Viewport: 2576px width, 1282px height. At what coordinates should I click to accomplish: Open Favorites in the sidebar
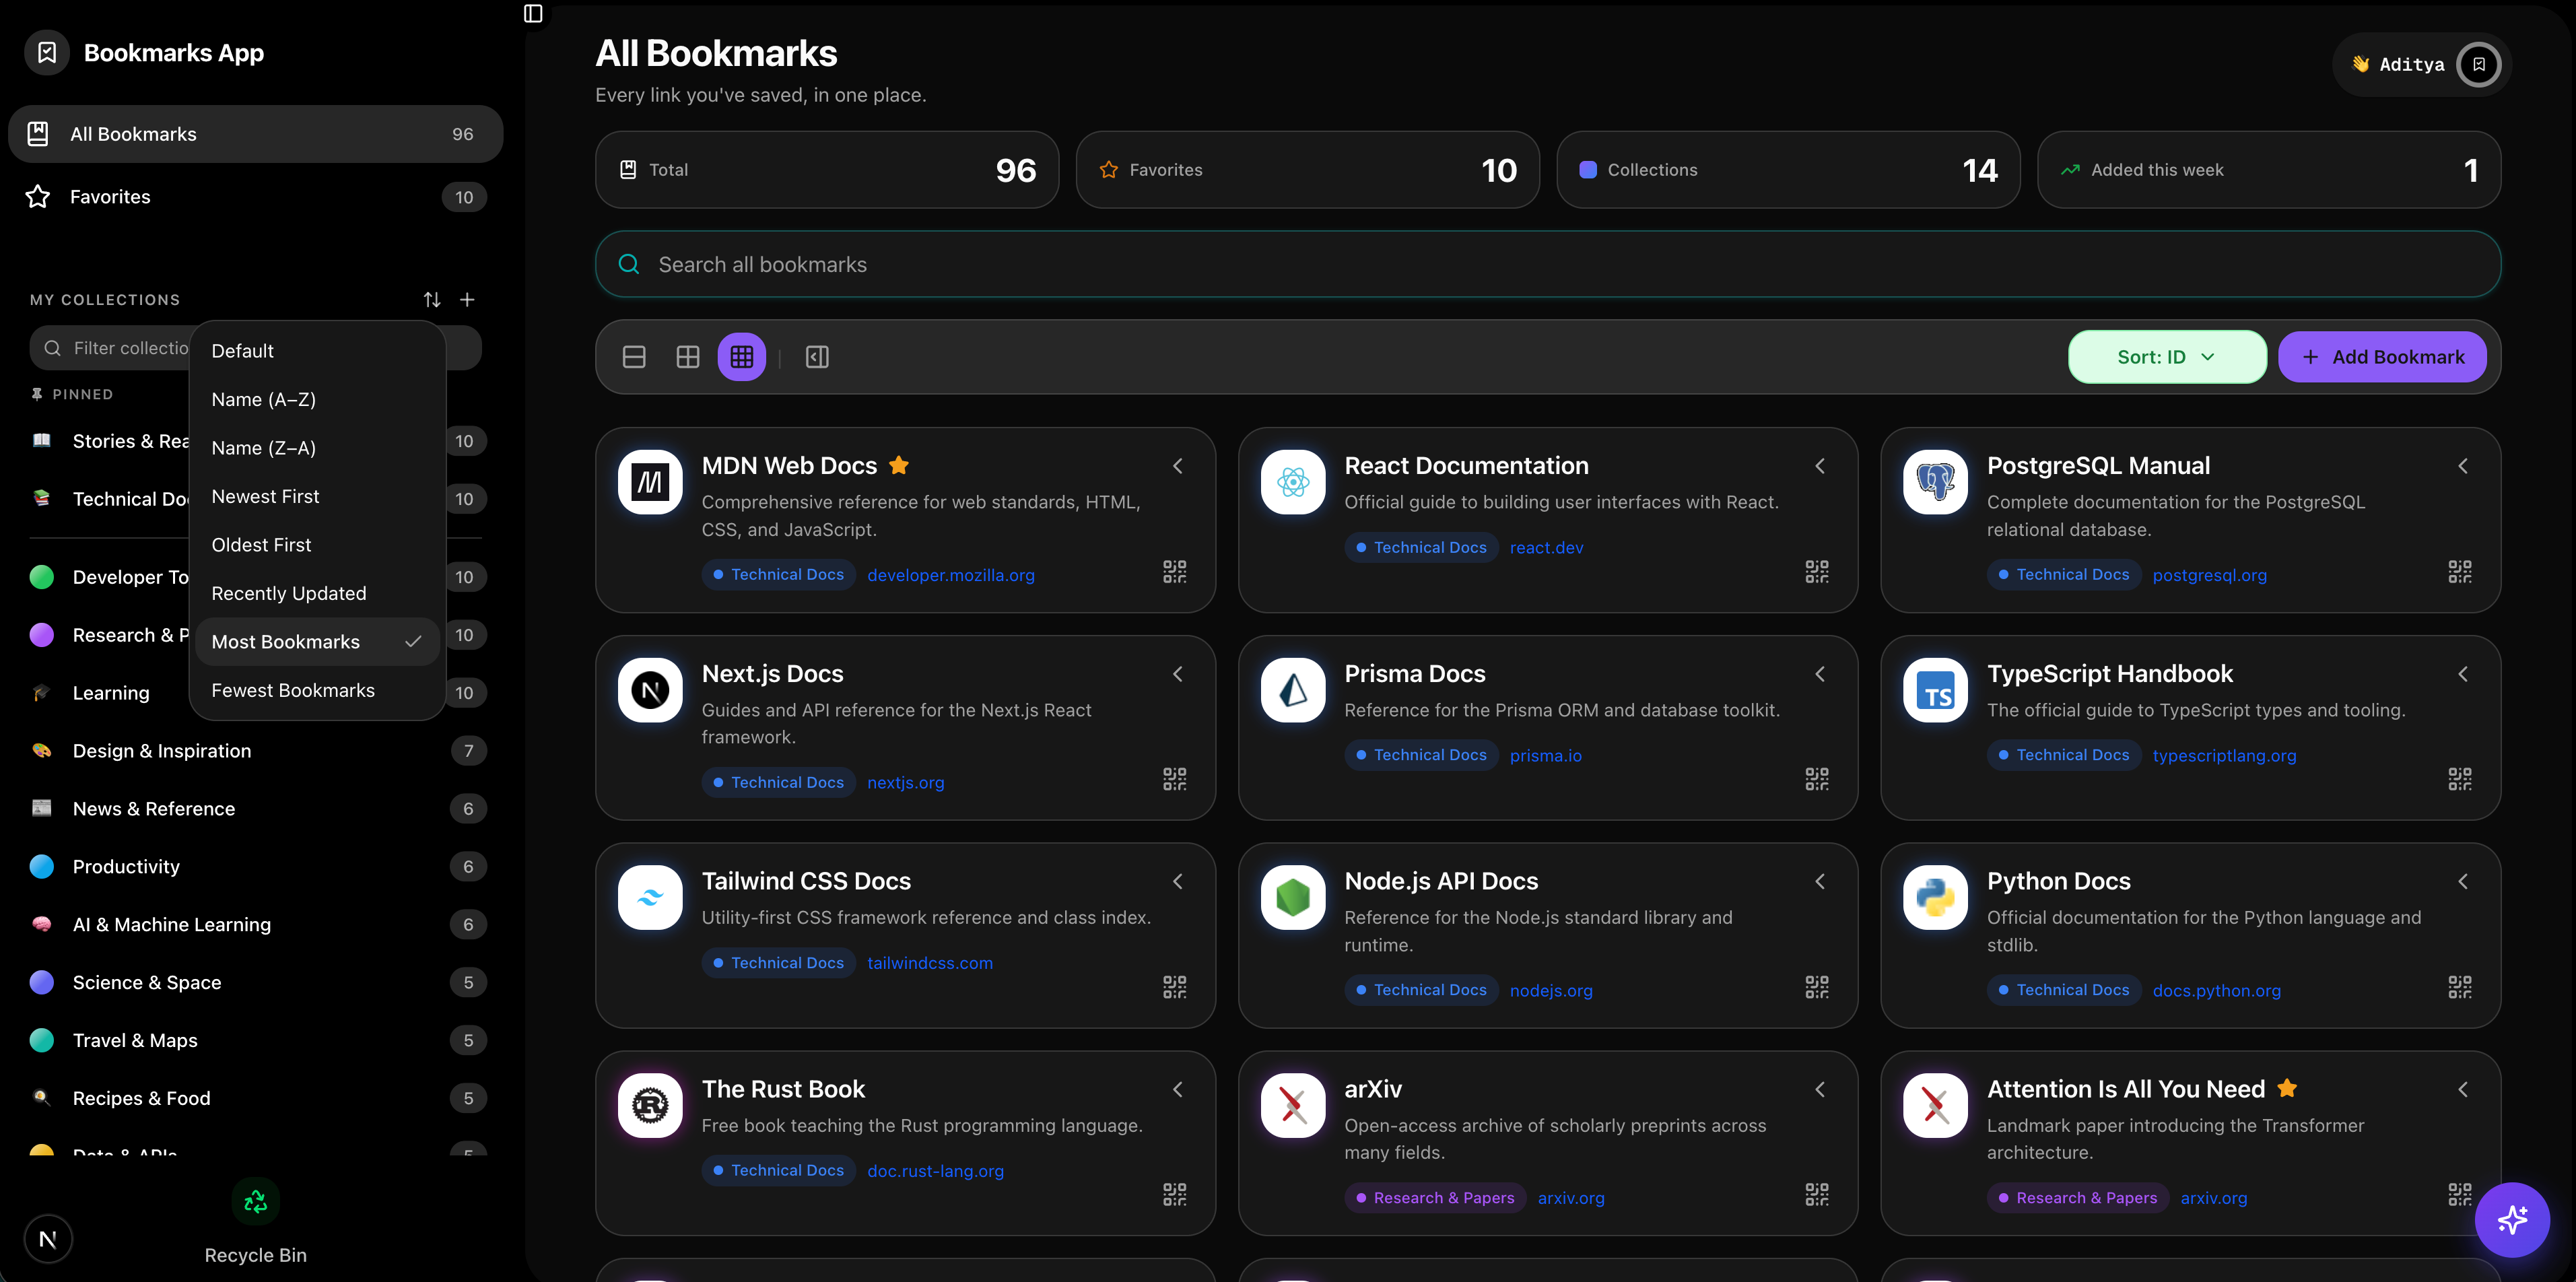coord(255,197)
